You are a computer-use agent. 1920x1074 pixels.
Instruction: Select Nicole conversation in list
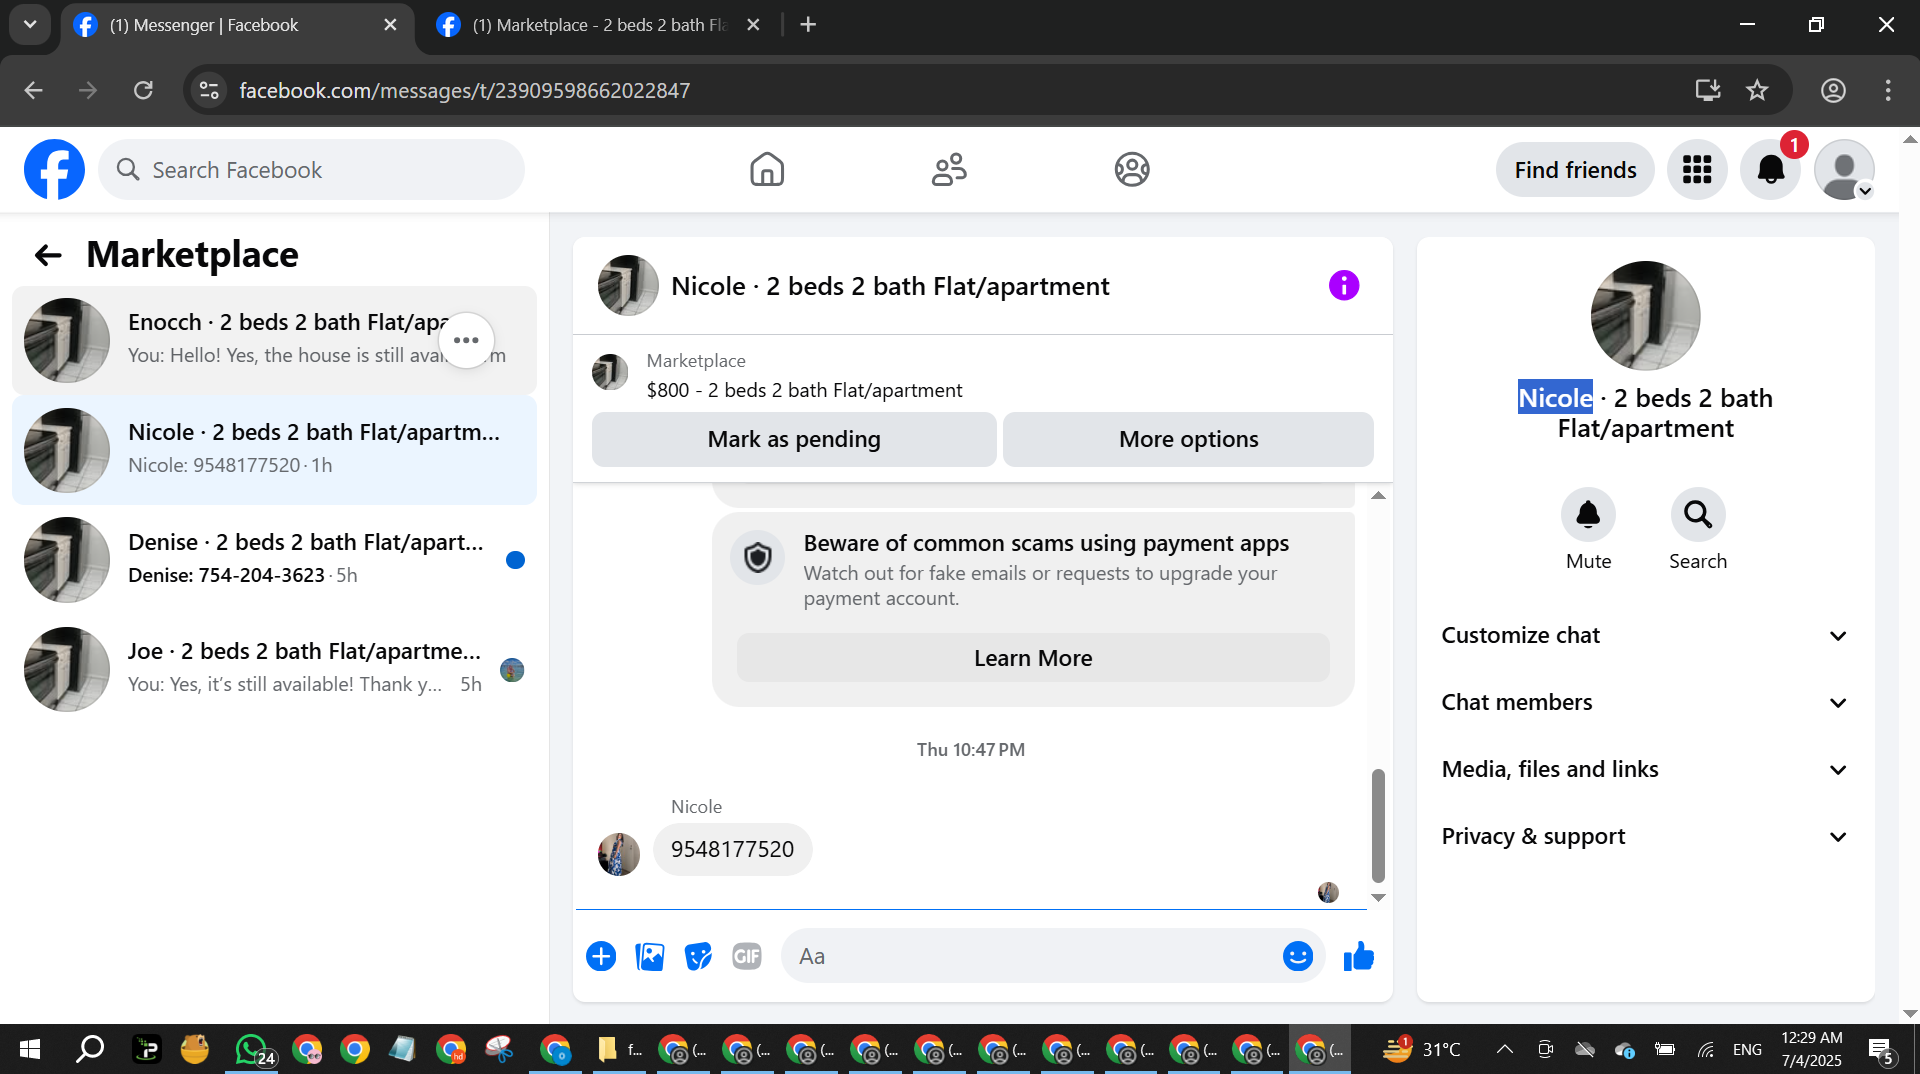click(x=274, y=450)
